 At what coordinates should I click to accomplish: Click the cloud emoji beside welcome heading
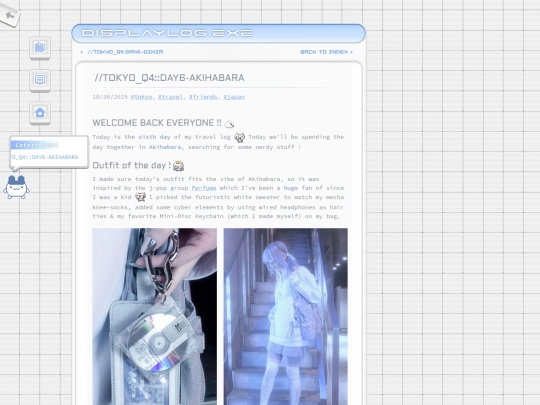click(229, 123)
